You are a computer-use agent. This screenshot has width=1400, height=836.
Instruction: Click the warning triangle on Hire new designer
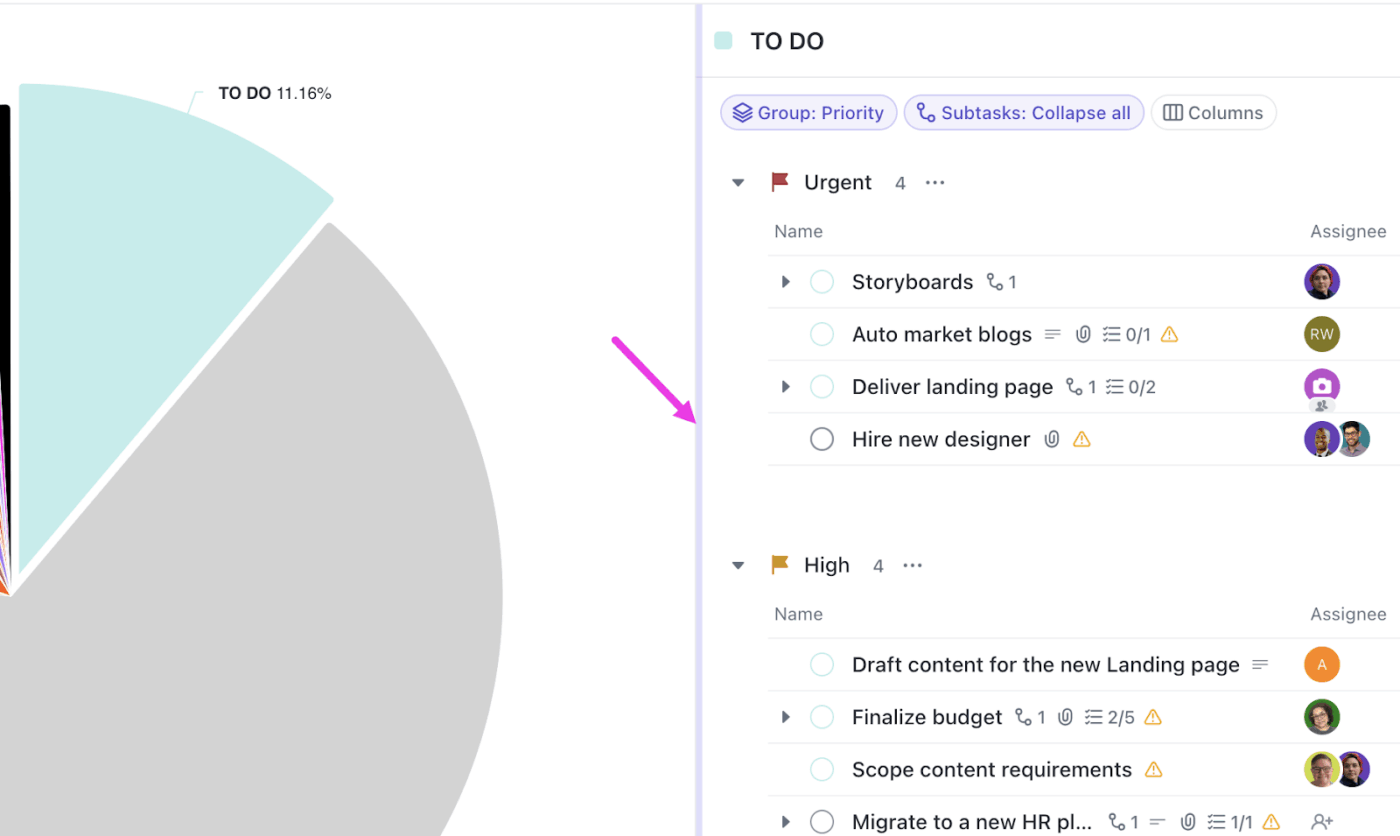pyautogui.click(x=1080, y=438)
